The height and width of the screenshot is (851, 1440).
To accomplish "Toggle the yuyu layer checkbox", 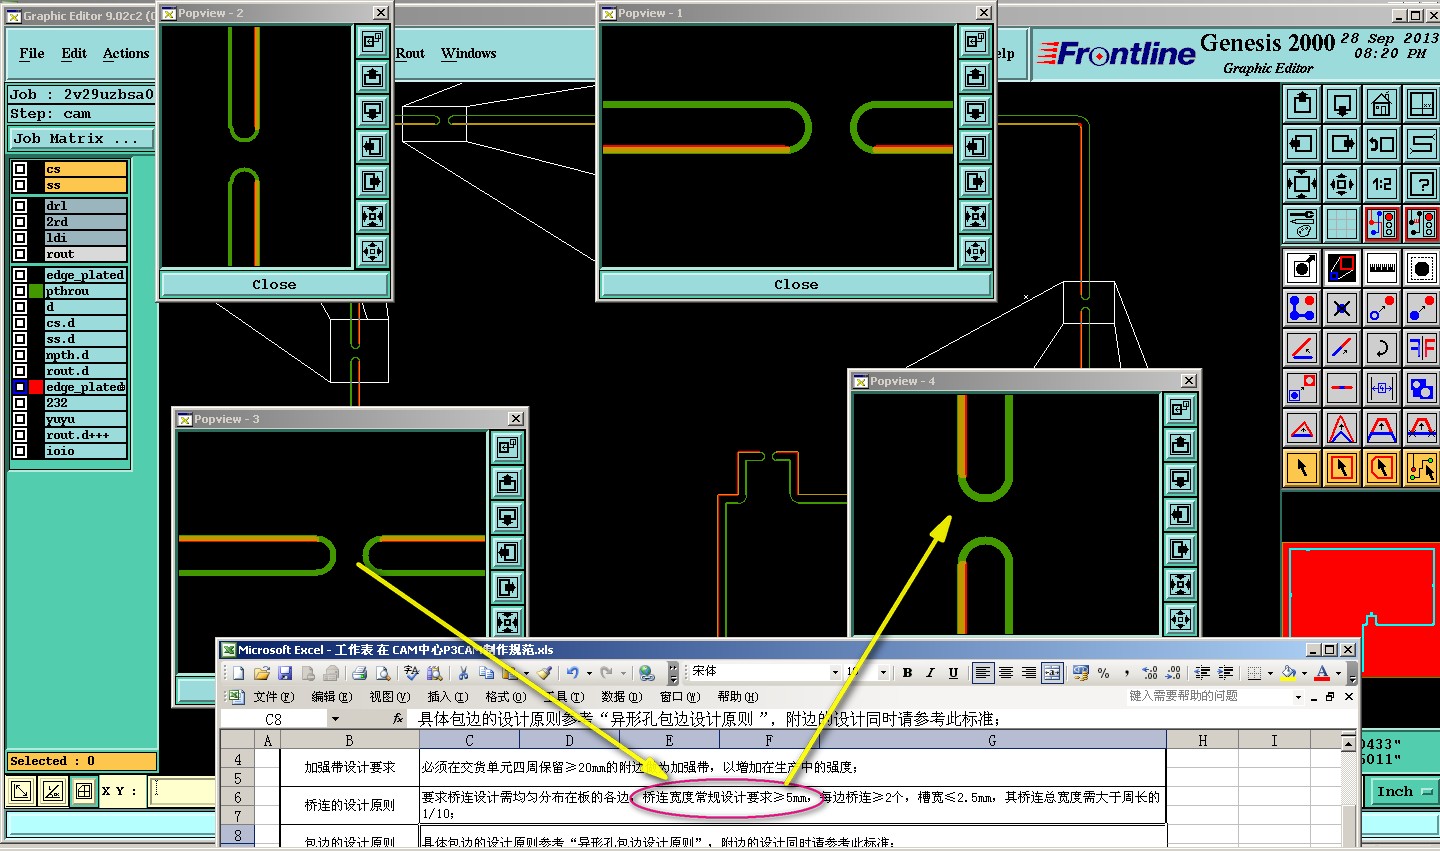I will [x=19, y=419].
